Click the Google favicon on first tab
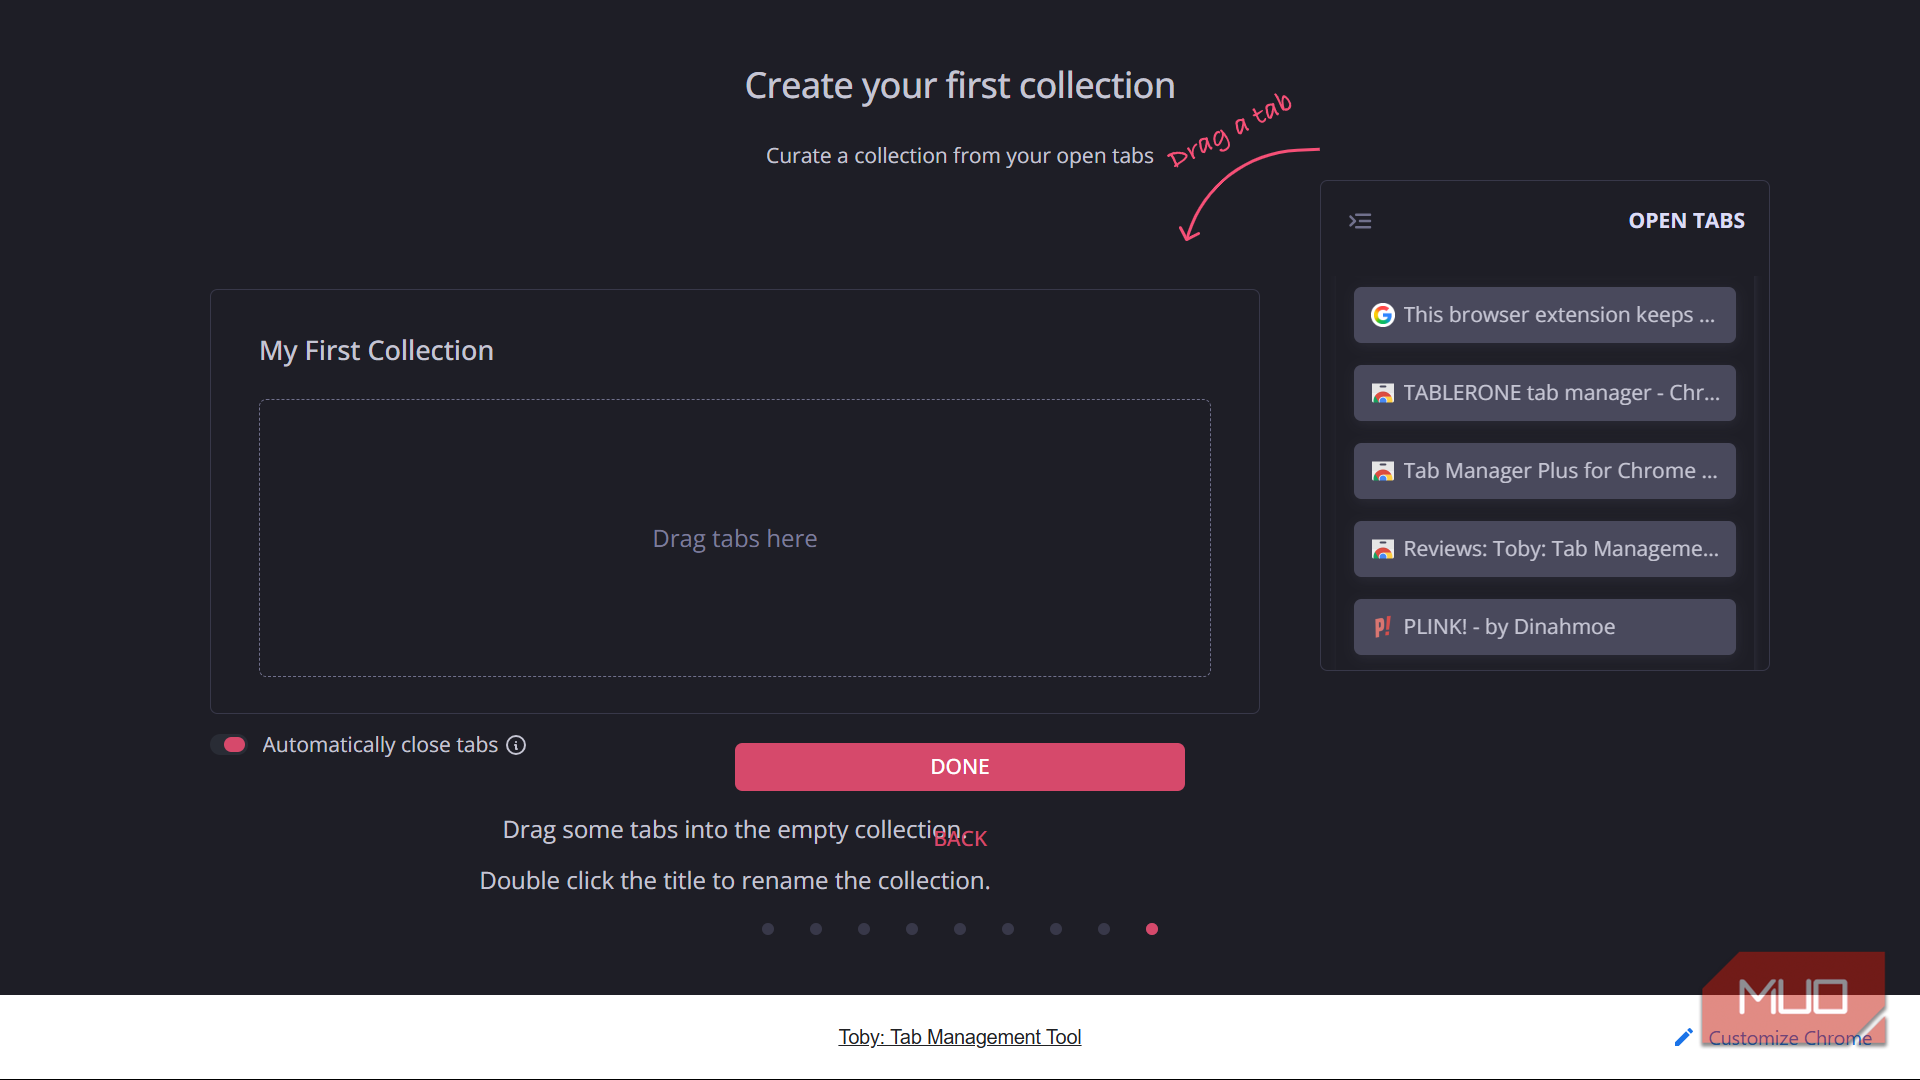 [1382, 315]
